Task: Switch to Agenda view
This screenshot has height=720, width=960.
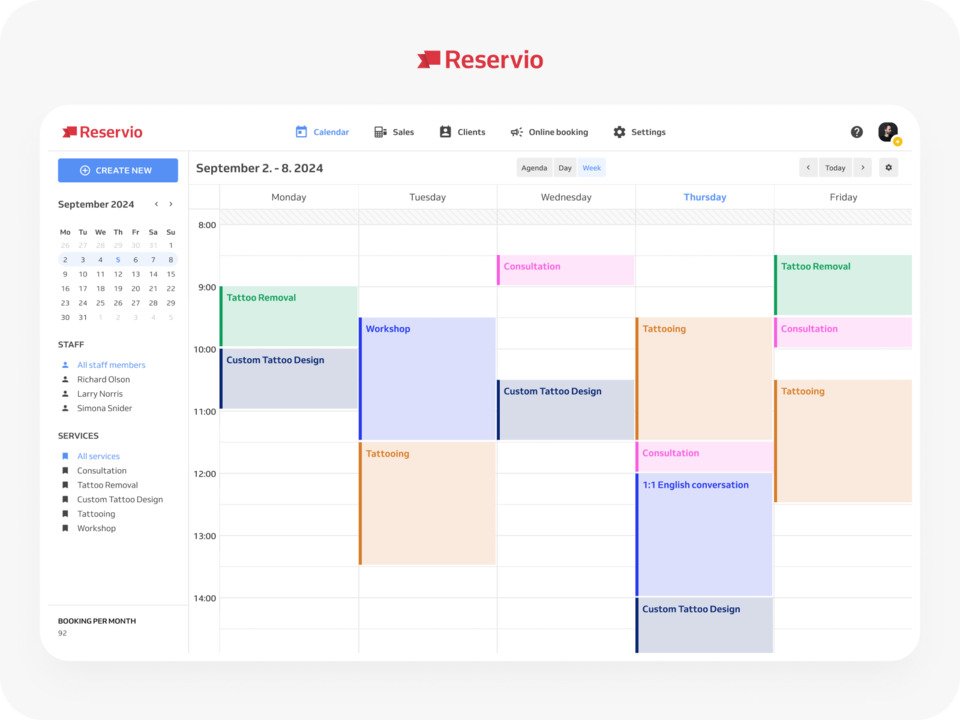Action: (534, 168)
